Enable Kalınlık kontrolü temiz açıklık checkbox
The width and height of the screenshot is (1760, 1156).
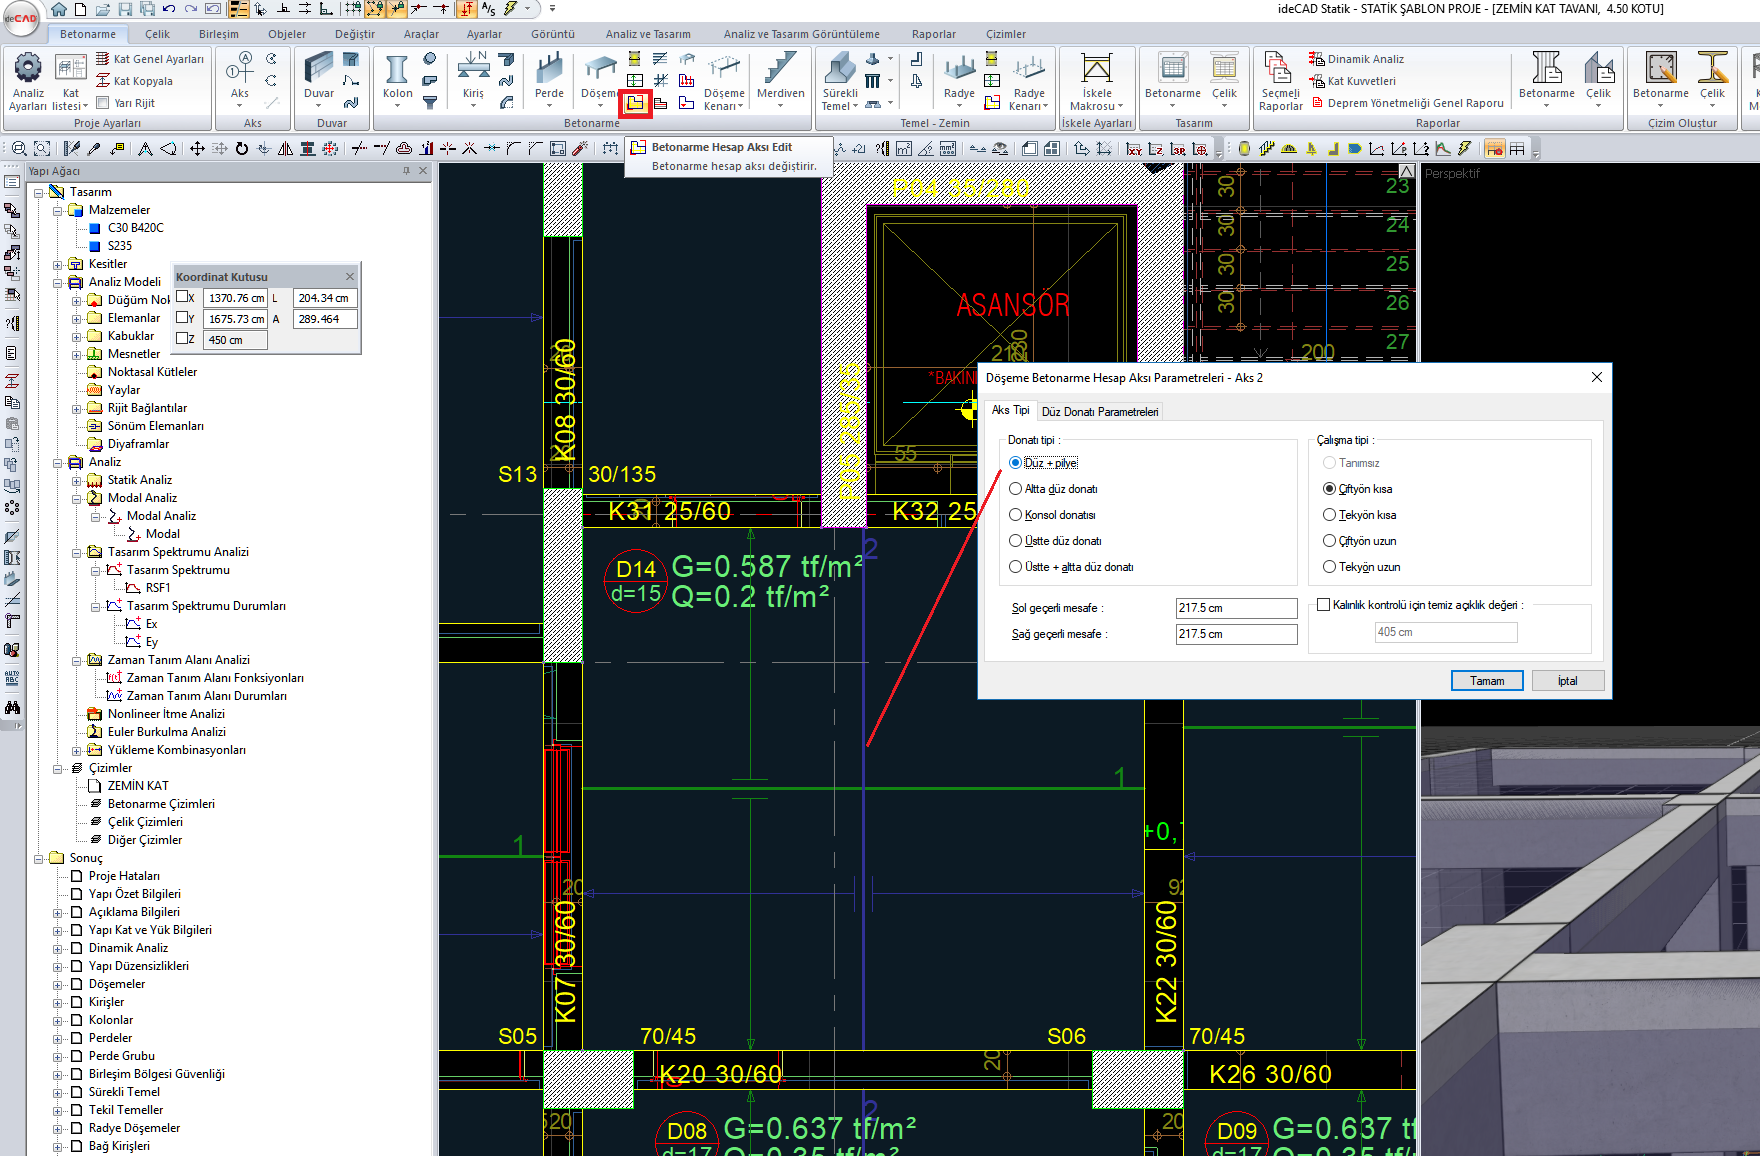[1324, 604]
